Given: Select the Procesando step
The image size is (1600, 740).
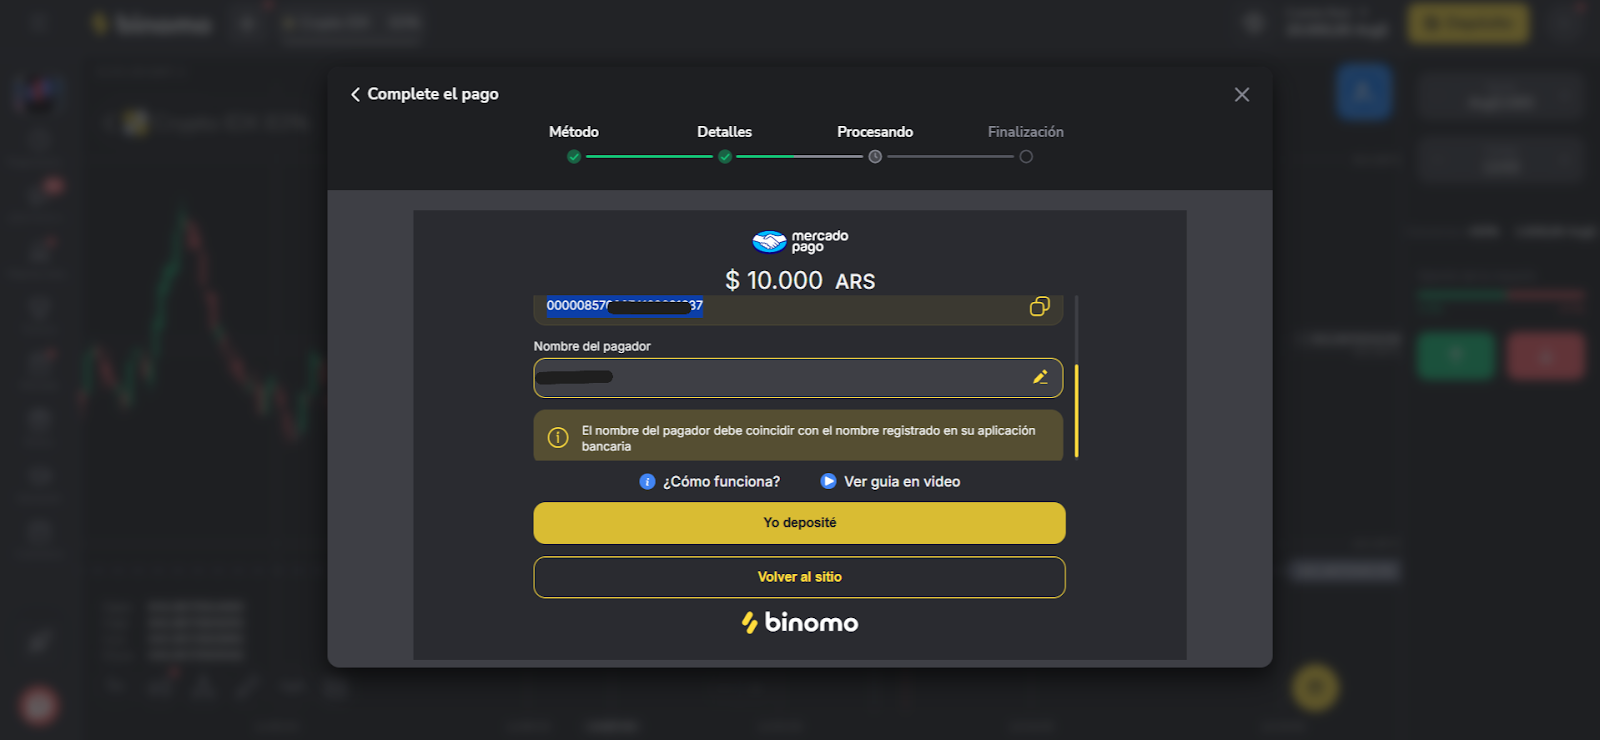Looking at the screenshot, I should 875,132.
